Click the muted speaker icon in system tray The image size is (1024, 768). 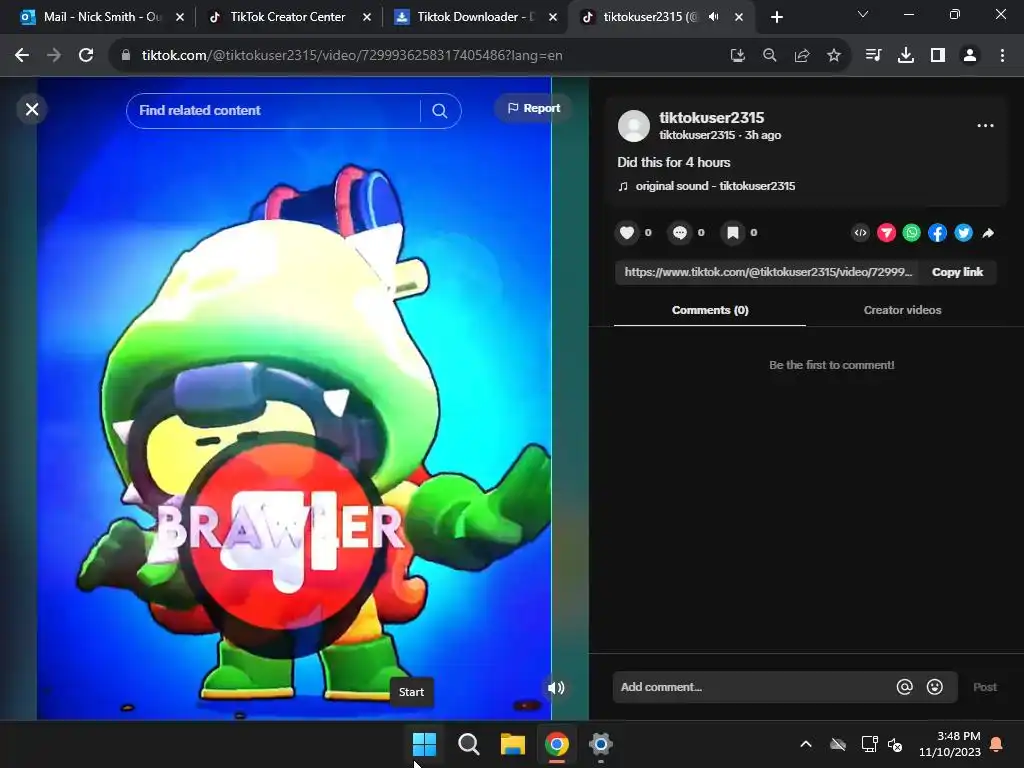click(895, 744)
